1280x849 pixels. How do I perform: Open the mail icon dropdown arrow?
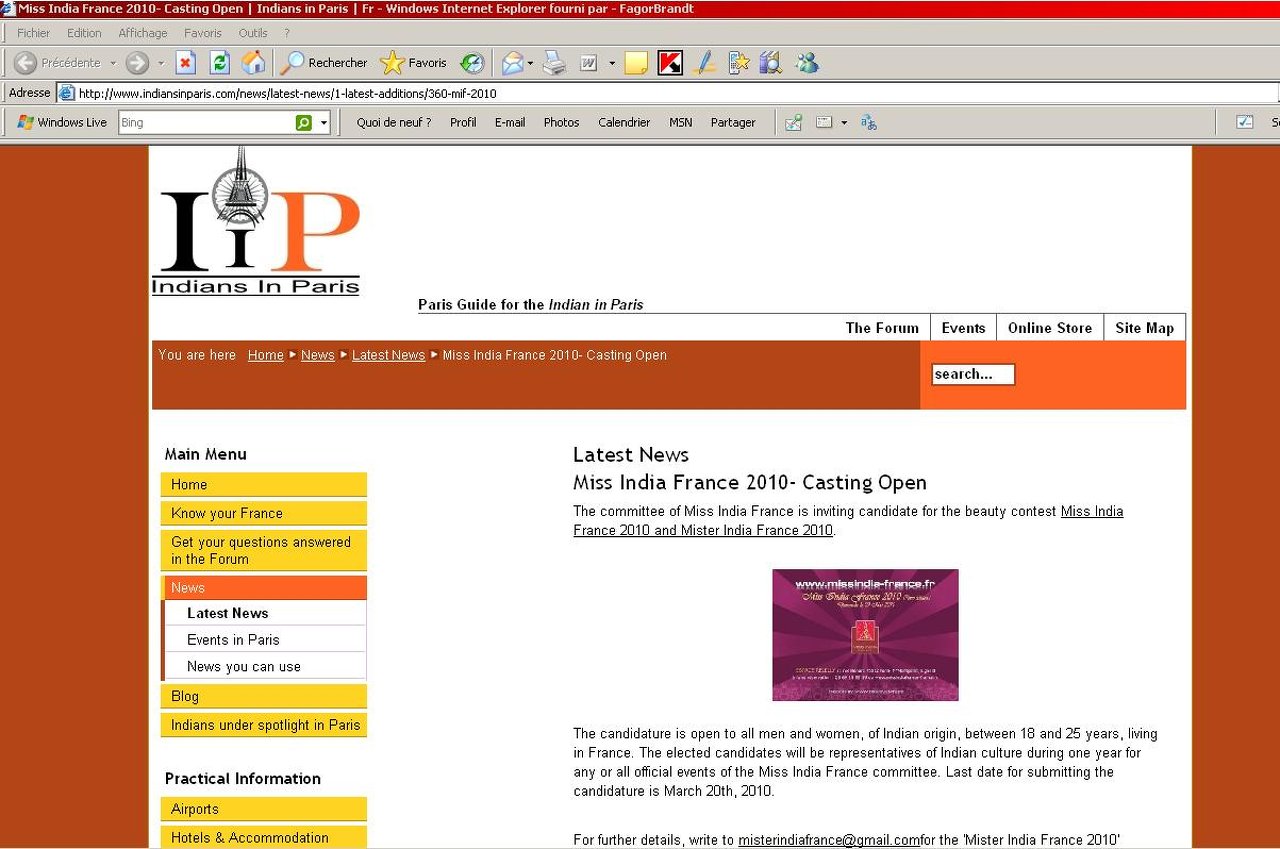[531, 63]
